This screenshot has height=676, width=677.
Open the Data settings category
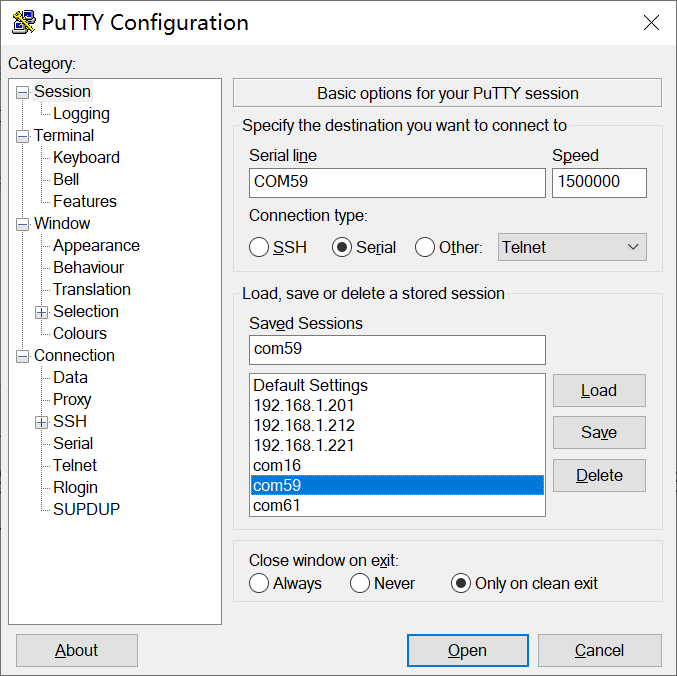[x=70, y=378]
